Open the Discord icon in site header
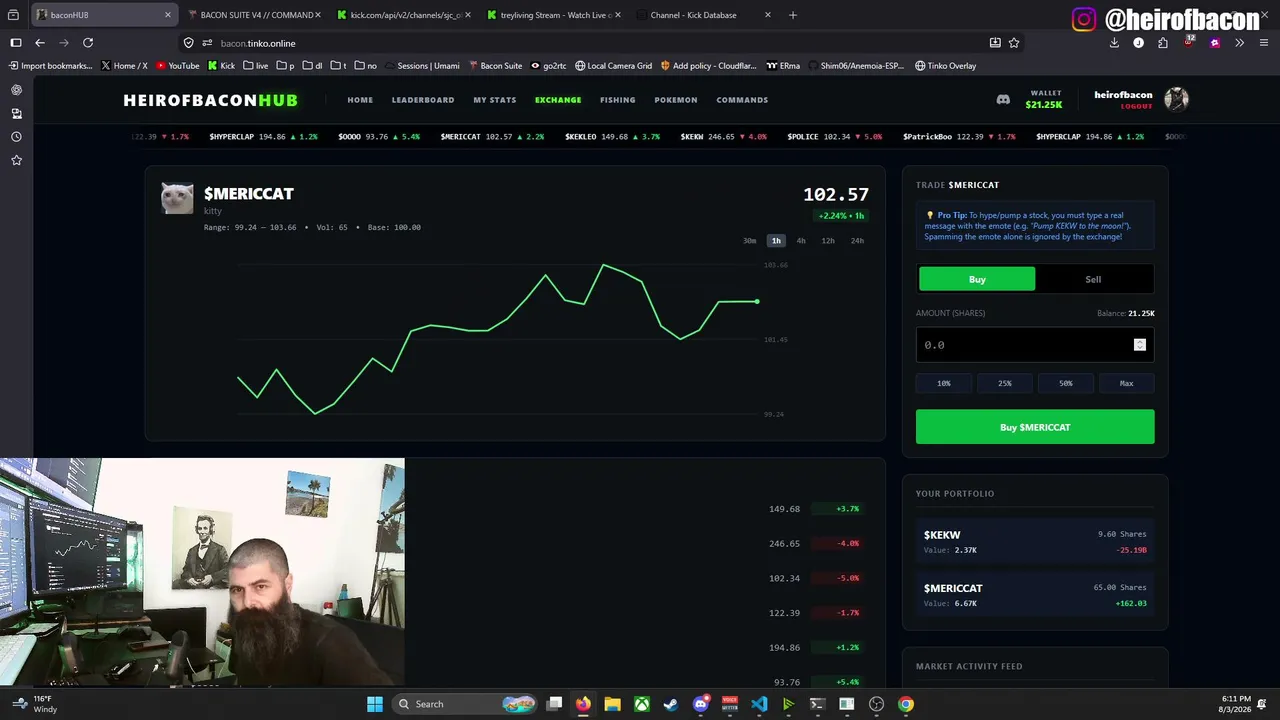This screenshot has height=720, width=1280. 1003,99
